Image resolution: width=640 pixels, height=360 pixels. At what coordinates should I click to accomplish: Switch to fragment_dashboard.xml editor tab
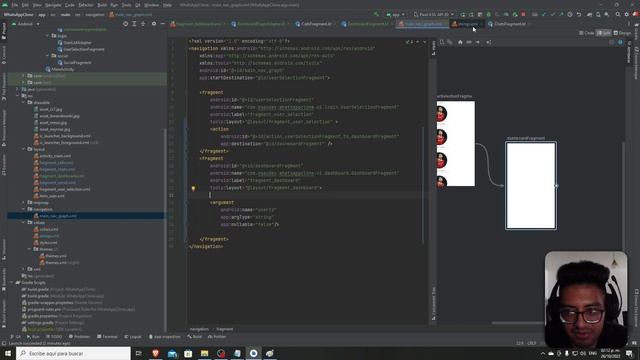(198, 24)
